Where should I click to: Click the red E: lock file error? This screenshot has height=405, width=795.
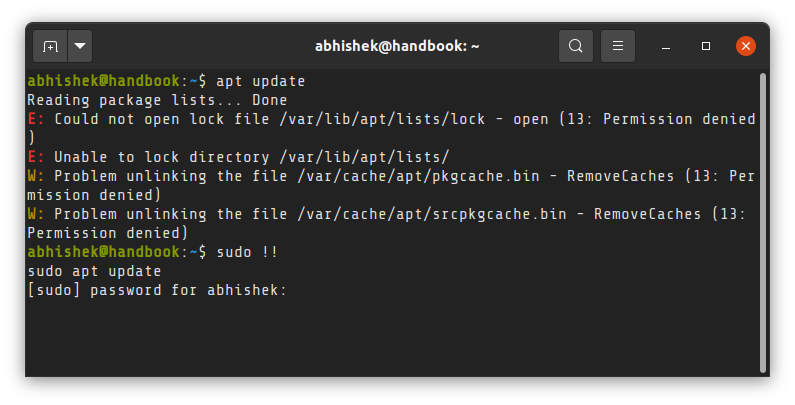point(36,119)
